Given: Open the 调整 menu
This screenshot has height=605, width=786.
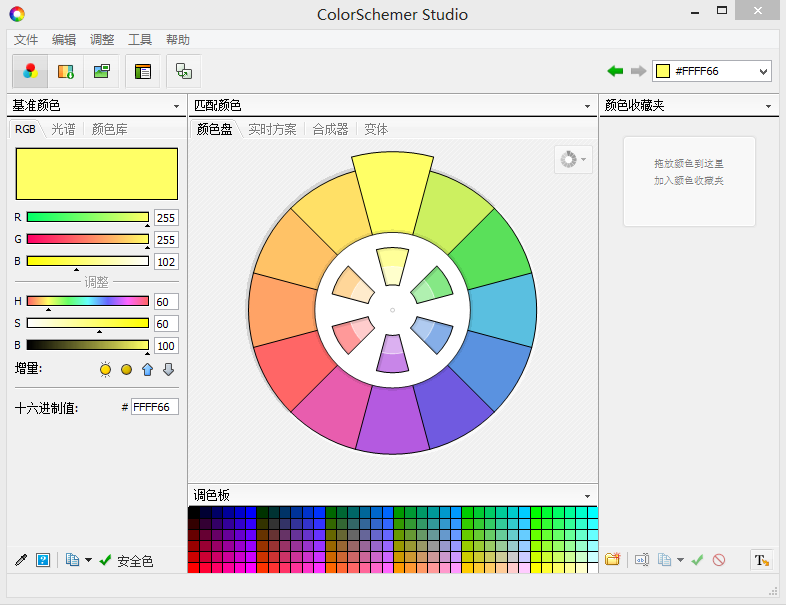Looking at the screenshot, I should tap(102, 40).
